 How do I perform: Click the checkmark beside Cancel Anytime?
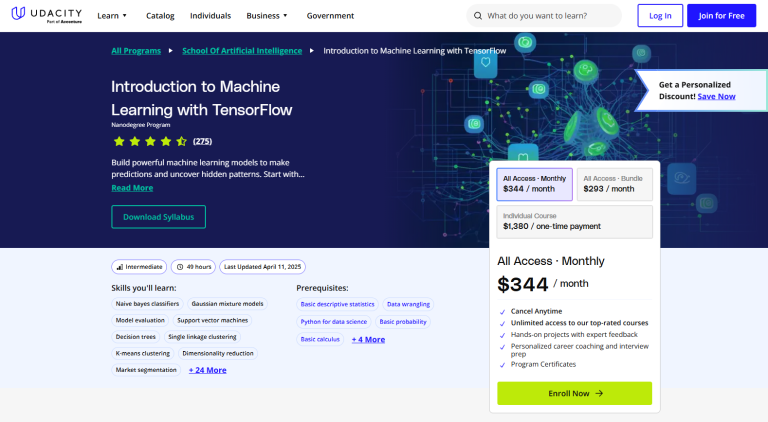click(502, 312)
